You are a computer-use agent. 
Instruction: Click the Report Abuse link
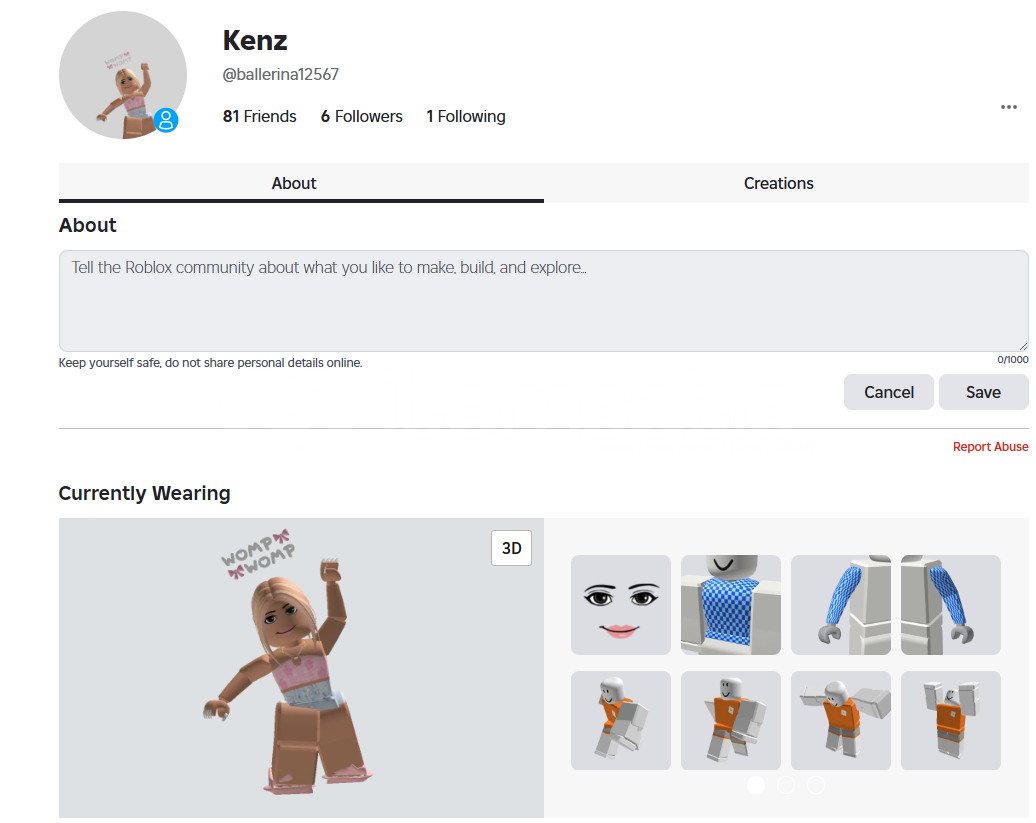(990, 447)
